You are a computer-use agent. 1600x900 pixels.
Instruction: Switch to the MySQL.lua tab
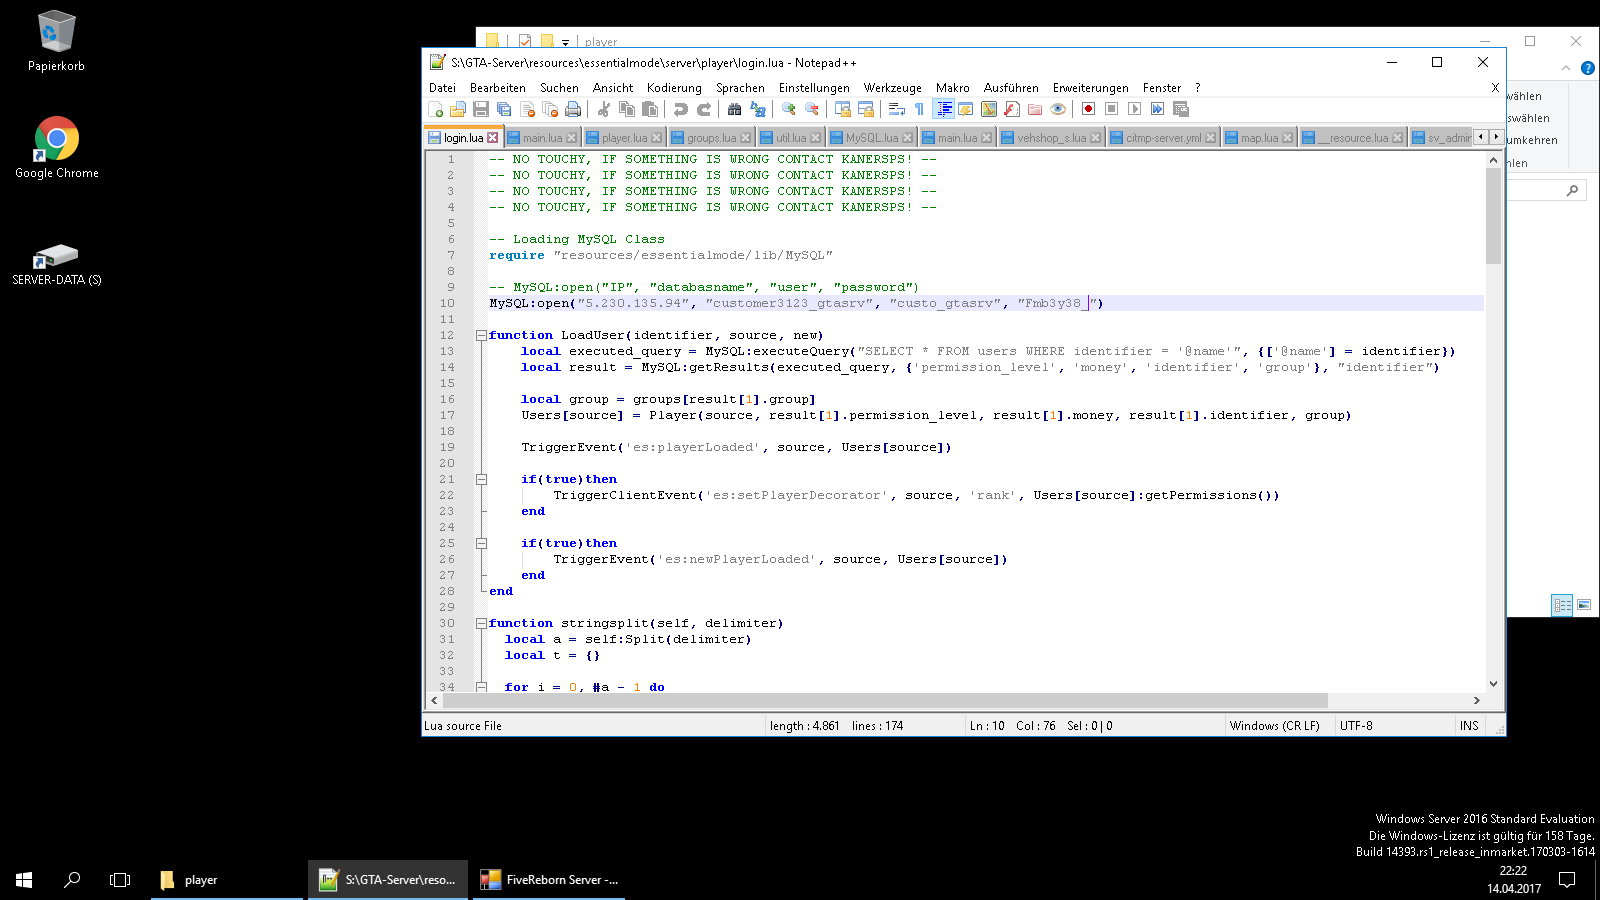871,138
